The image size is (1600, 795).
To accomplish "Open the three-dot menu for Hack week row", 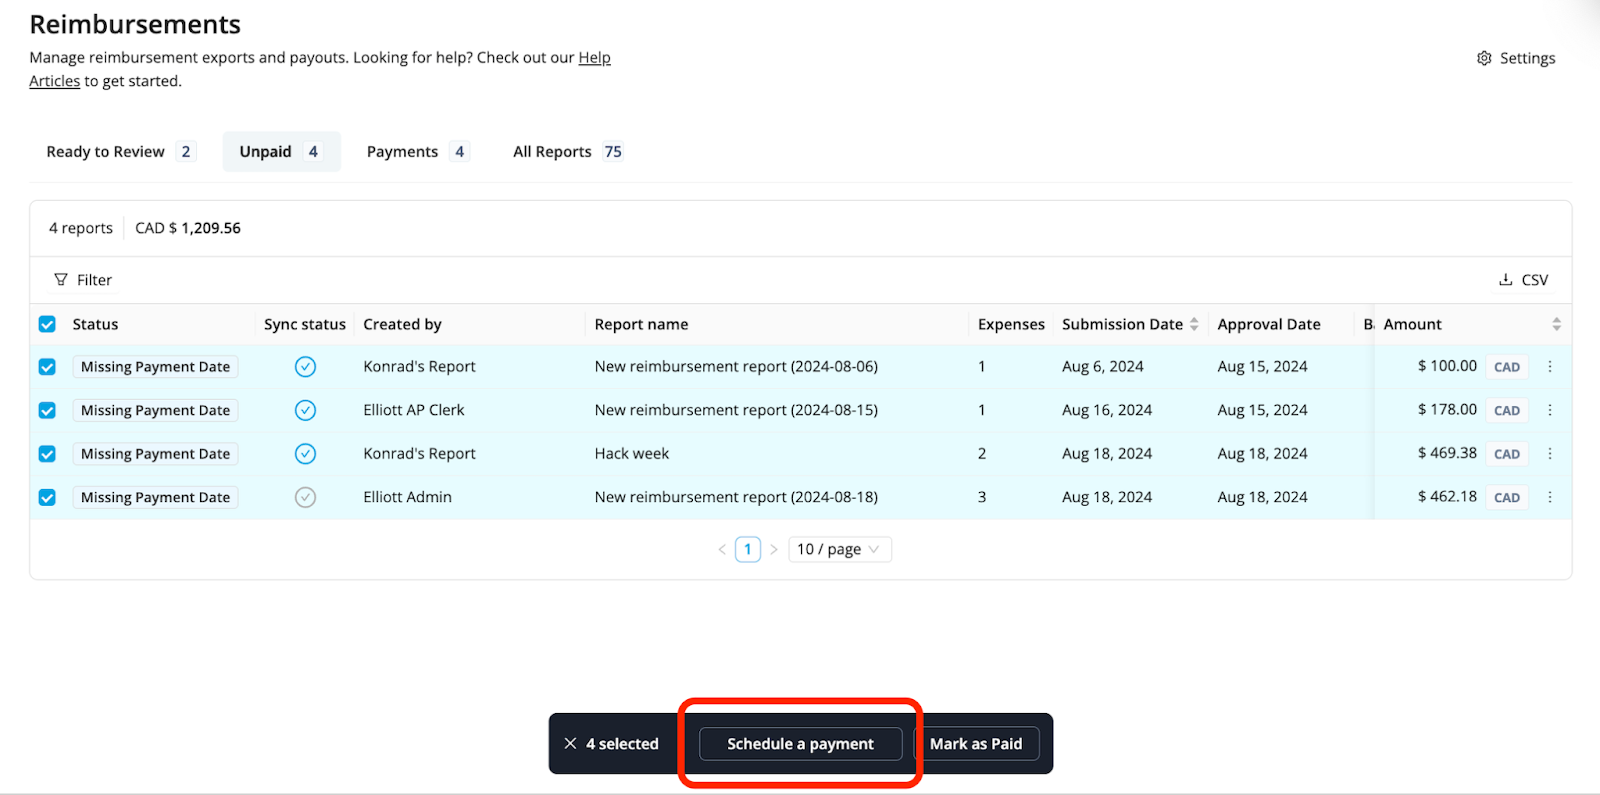I will (x=1550, y=454).
